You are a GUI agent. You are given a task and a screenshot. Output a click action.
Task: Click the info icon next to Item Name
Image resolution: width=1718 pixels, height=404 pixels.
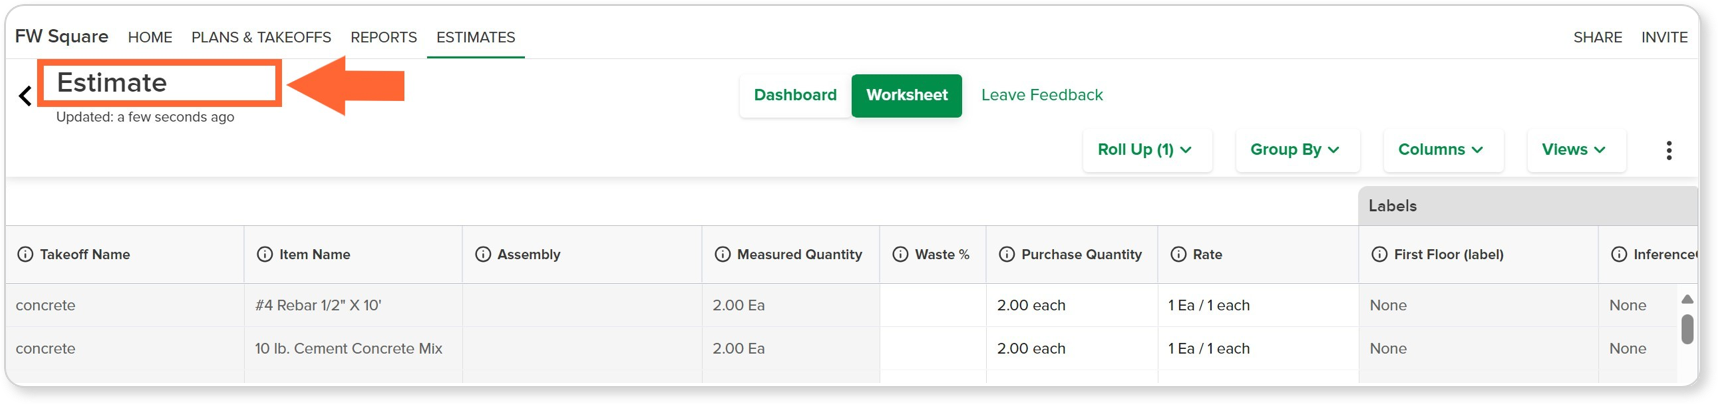click(265, 255)
